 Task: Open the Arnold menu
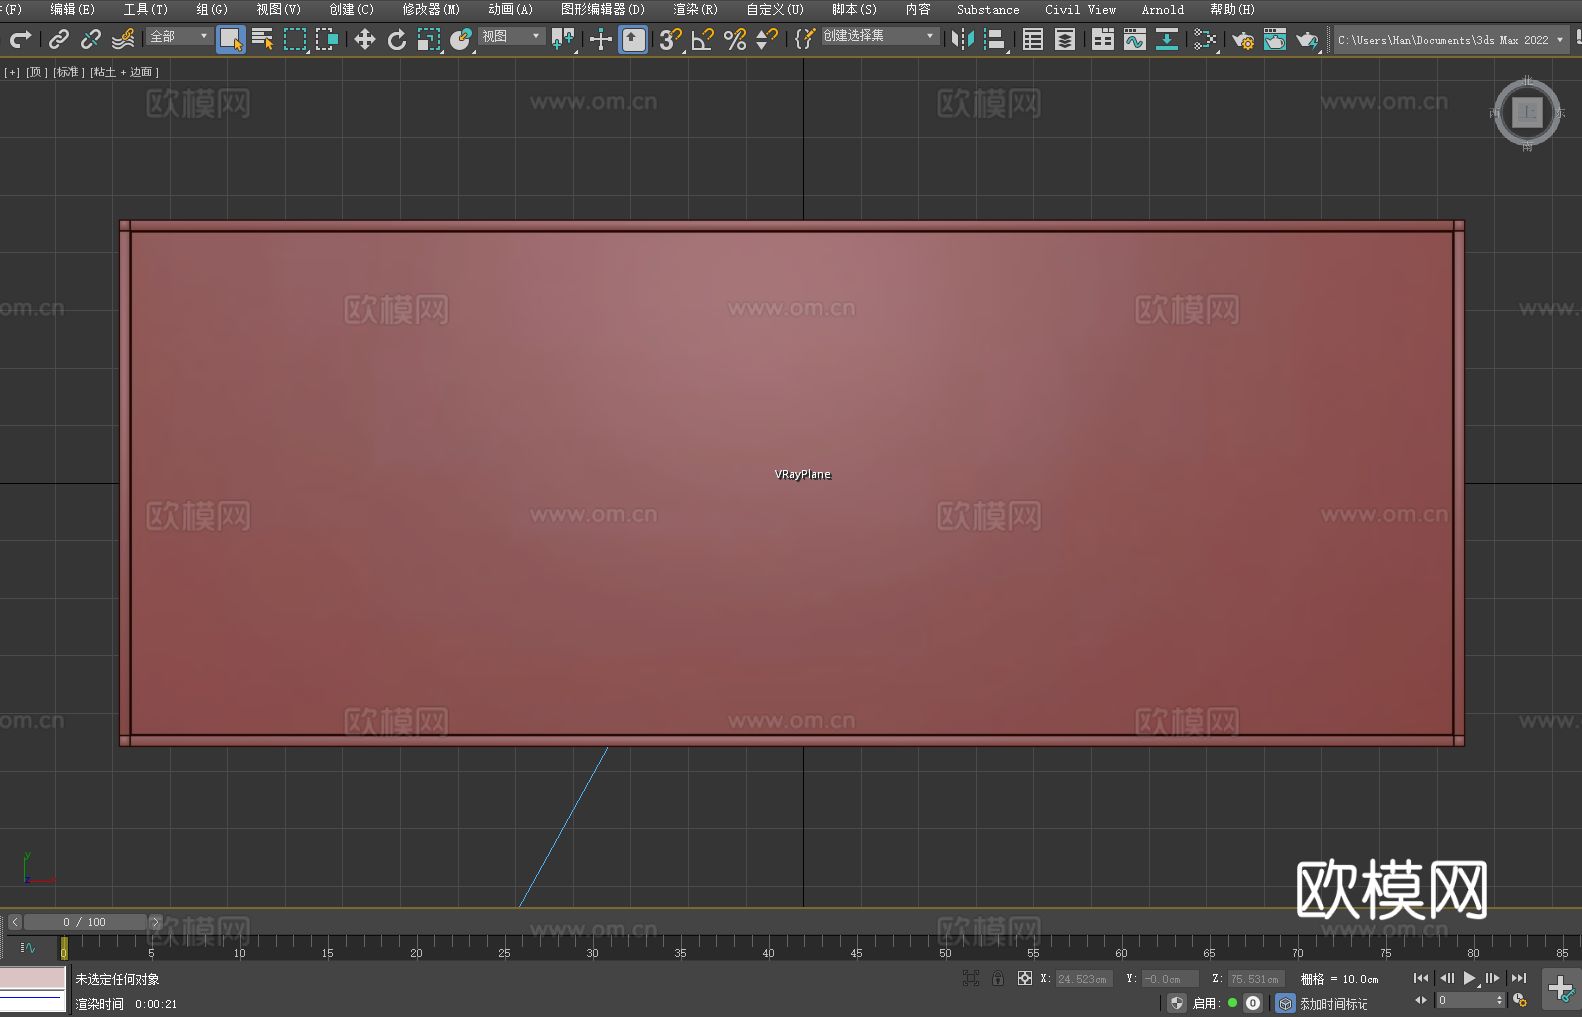[x=1162, y=9]
